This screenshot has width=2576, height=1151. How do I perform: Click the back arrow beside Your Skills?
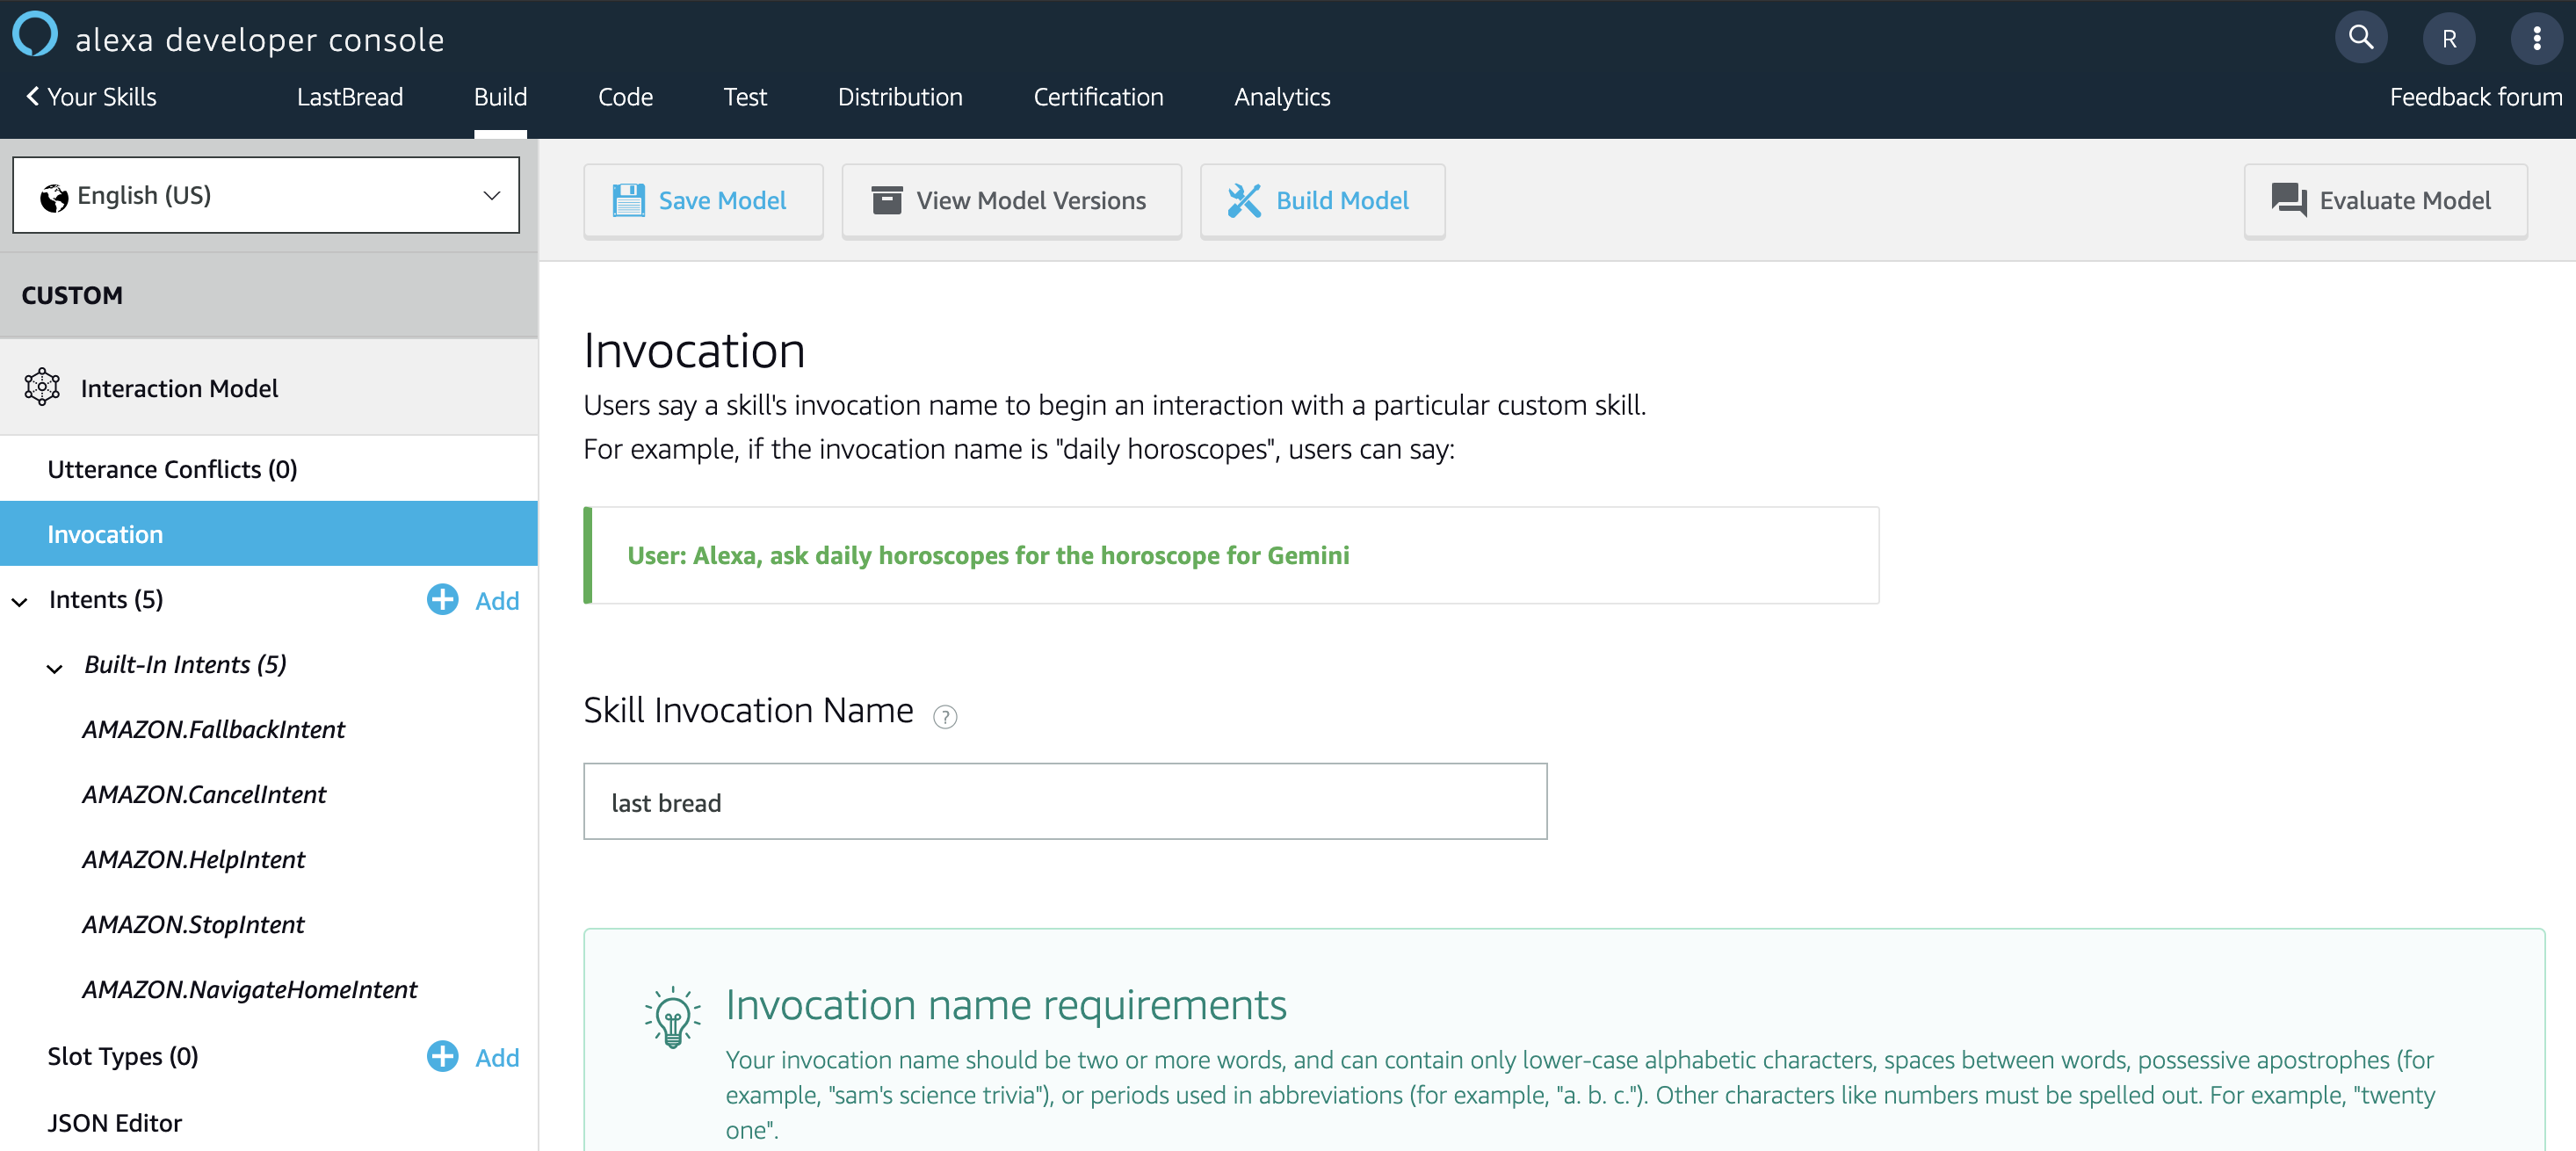[33, 96]
